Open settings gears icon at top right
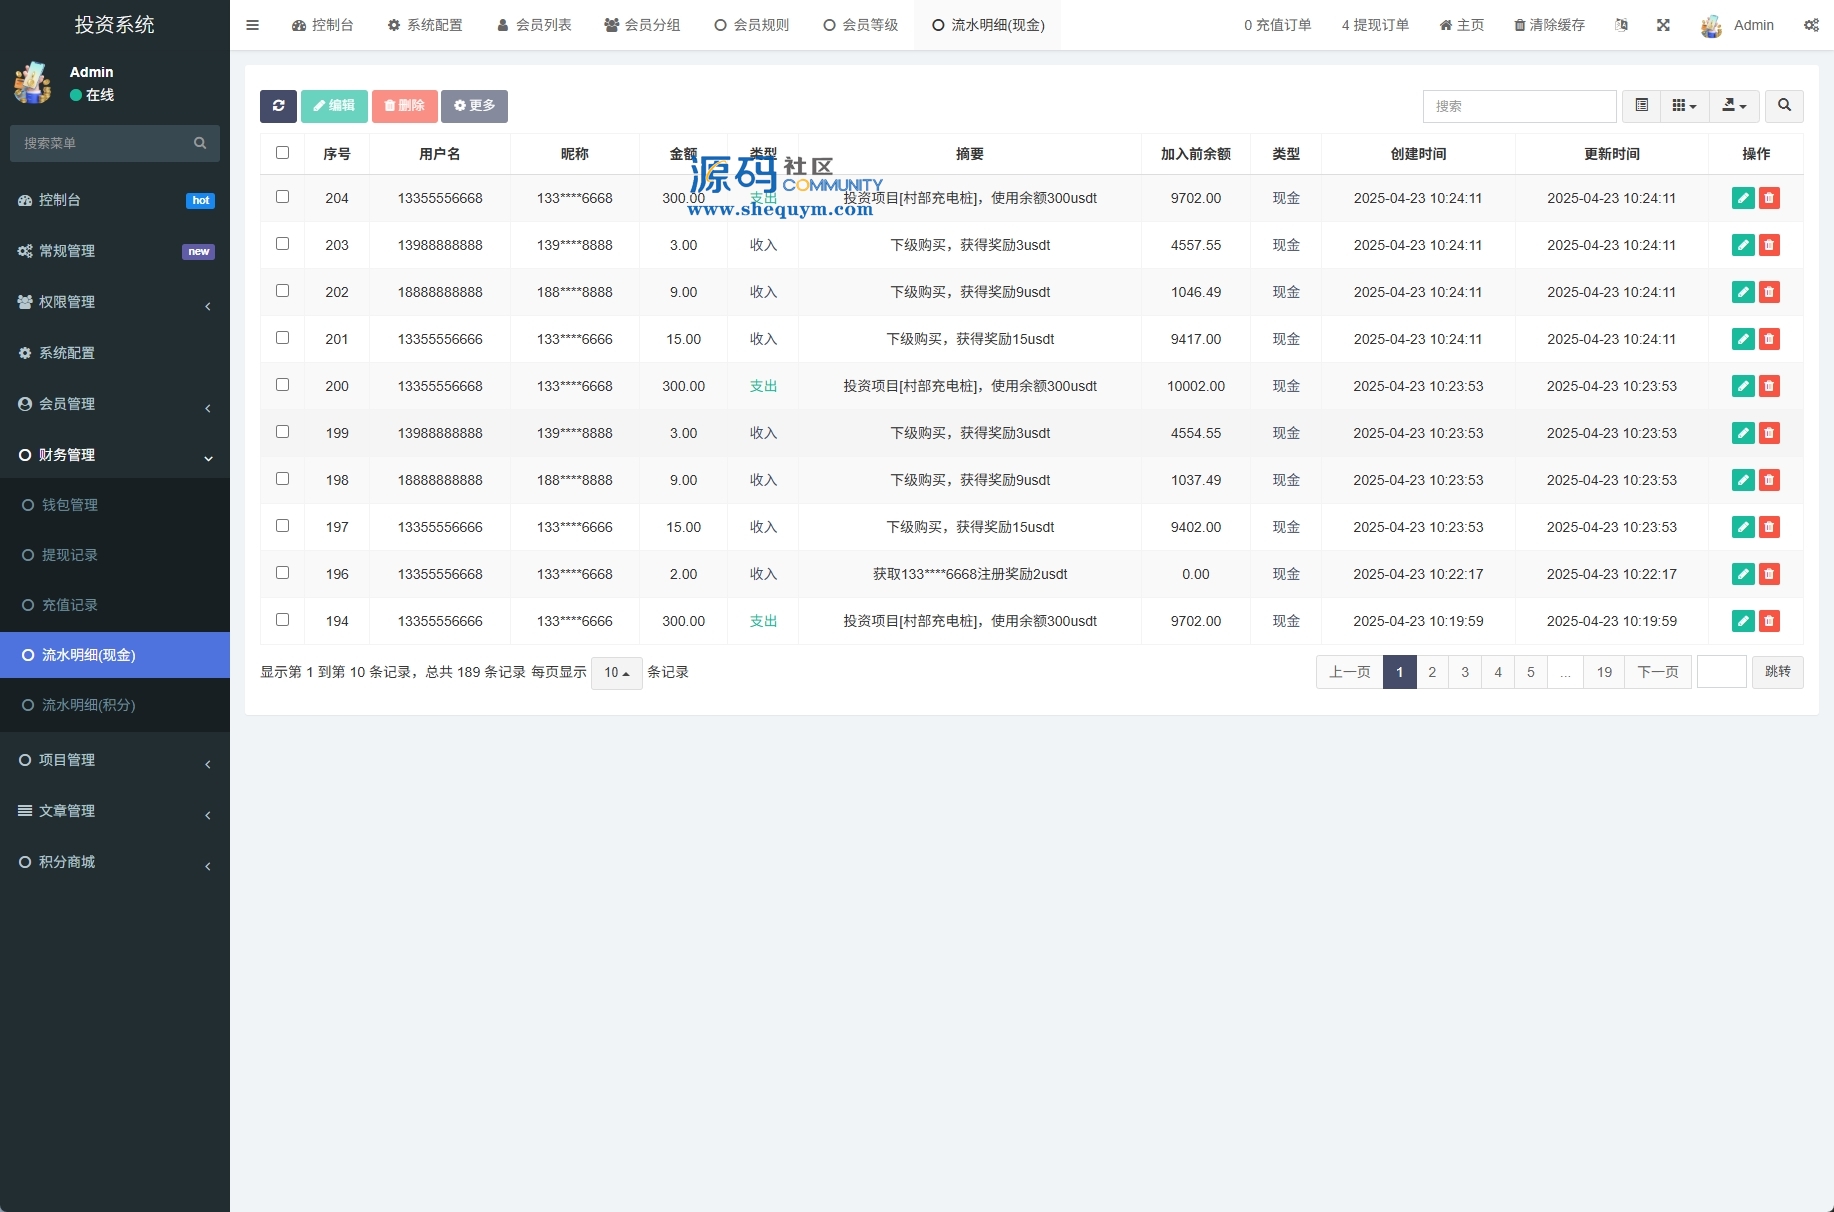Viewport: 1834px width, 1212px height. tap(1811, 25)
